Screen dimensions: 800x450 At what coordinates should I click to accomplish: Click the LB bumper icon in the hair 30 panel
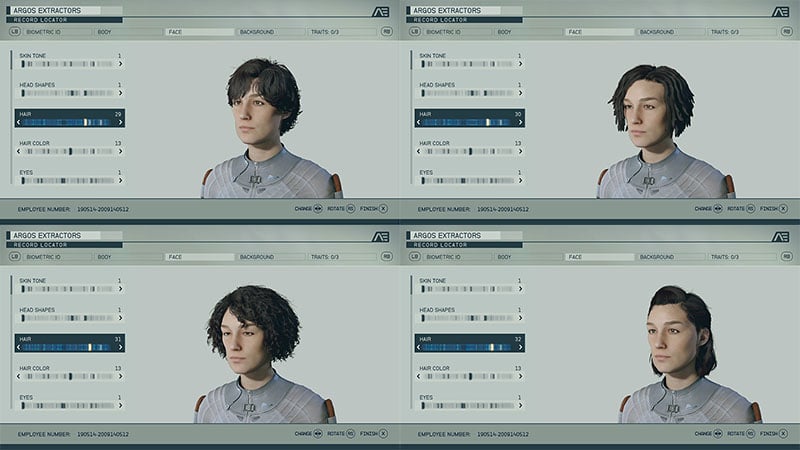(414, 32)
